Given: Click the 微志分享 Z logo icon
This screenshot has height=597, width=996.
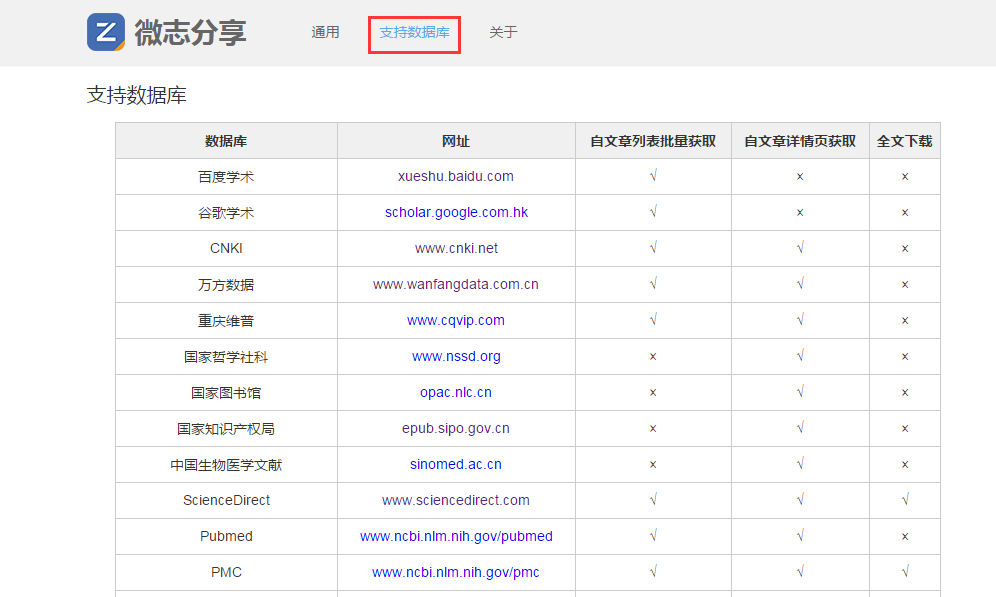Looking at the screenshot, I should (x=106, y=32).
